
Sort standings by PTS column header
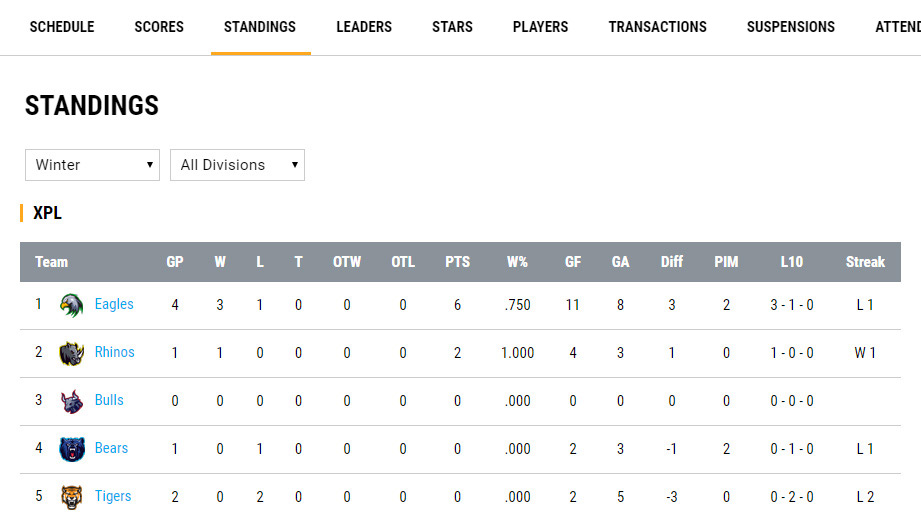(x=457, y=262)
